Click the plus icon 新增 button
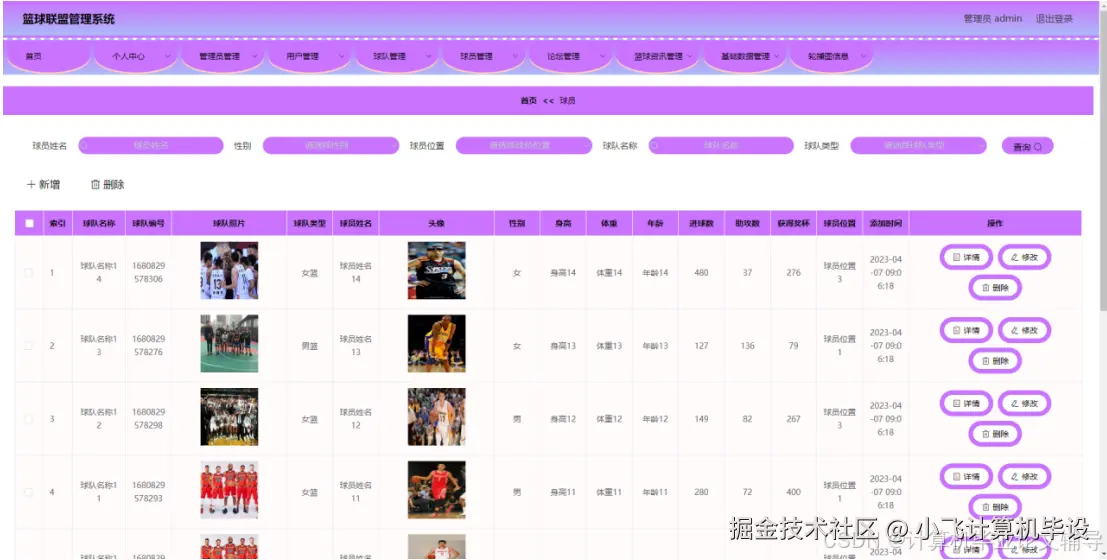This screenshot has width=1107, height=560. (43, 184)
